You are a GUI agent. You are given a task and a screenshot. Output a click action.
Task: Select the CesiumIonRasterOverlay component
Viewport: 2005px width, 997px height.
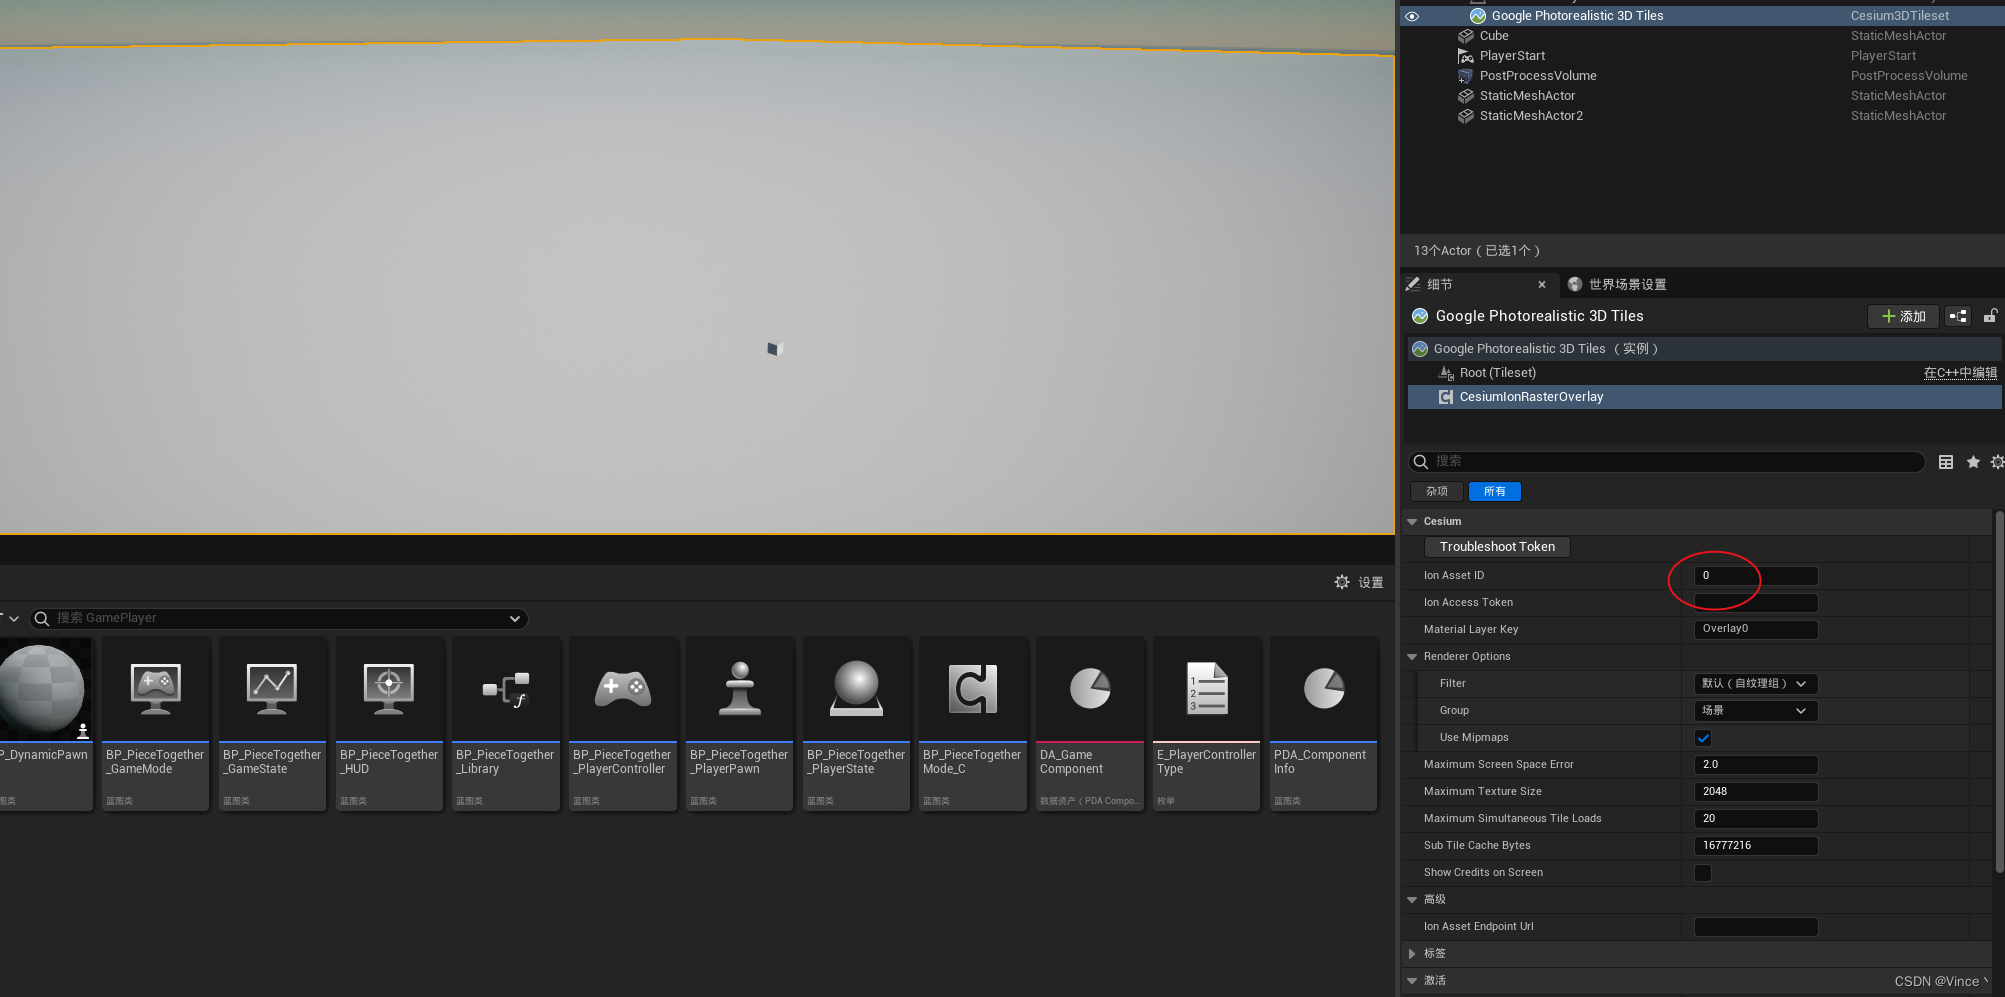tap(1530, 396)
